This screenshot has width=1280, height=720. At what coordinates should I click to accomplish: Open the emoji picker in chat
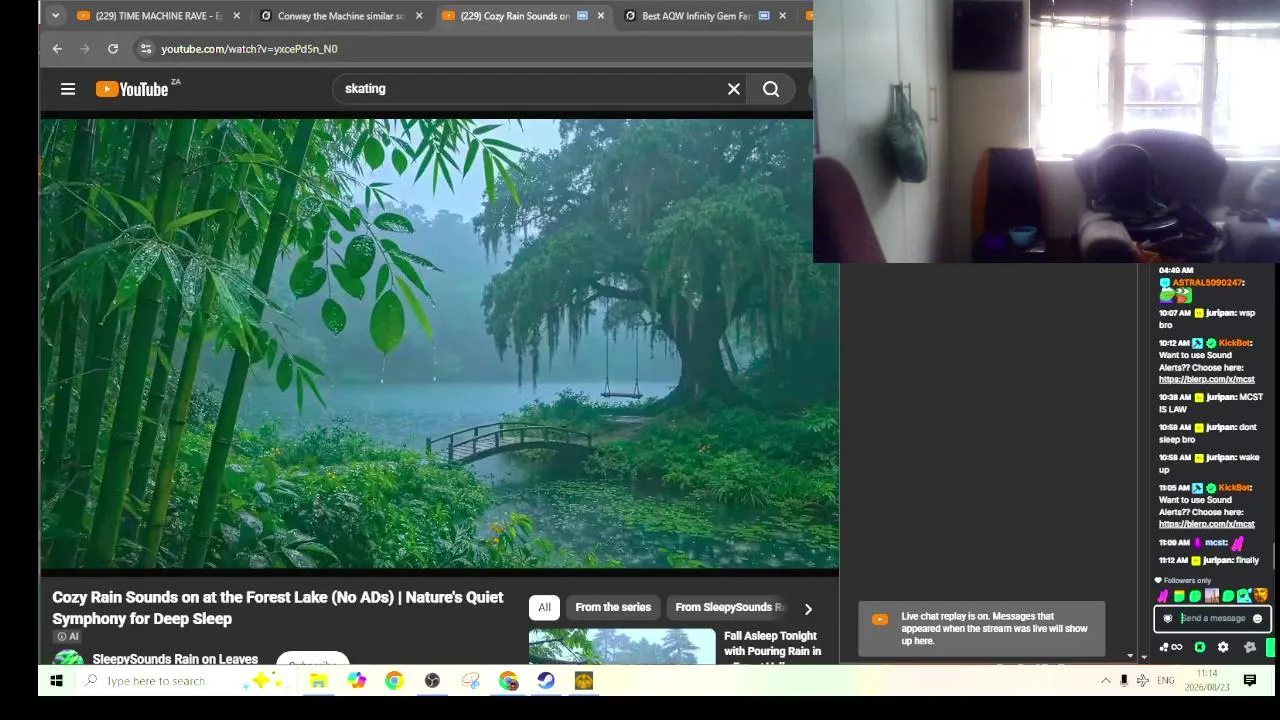[x=1257, y=619]
